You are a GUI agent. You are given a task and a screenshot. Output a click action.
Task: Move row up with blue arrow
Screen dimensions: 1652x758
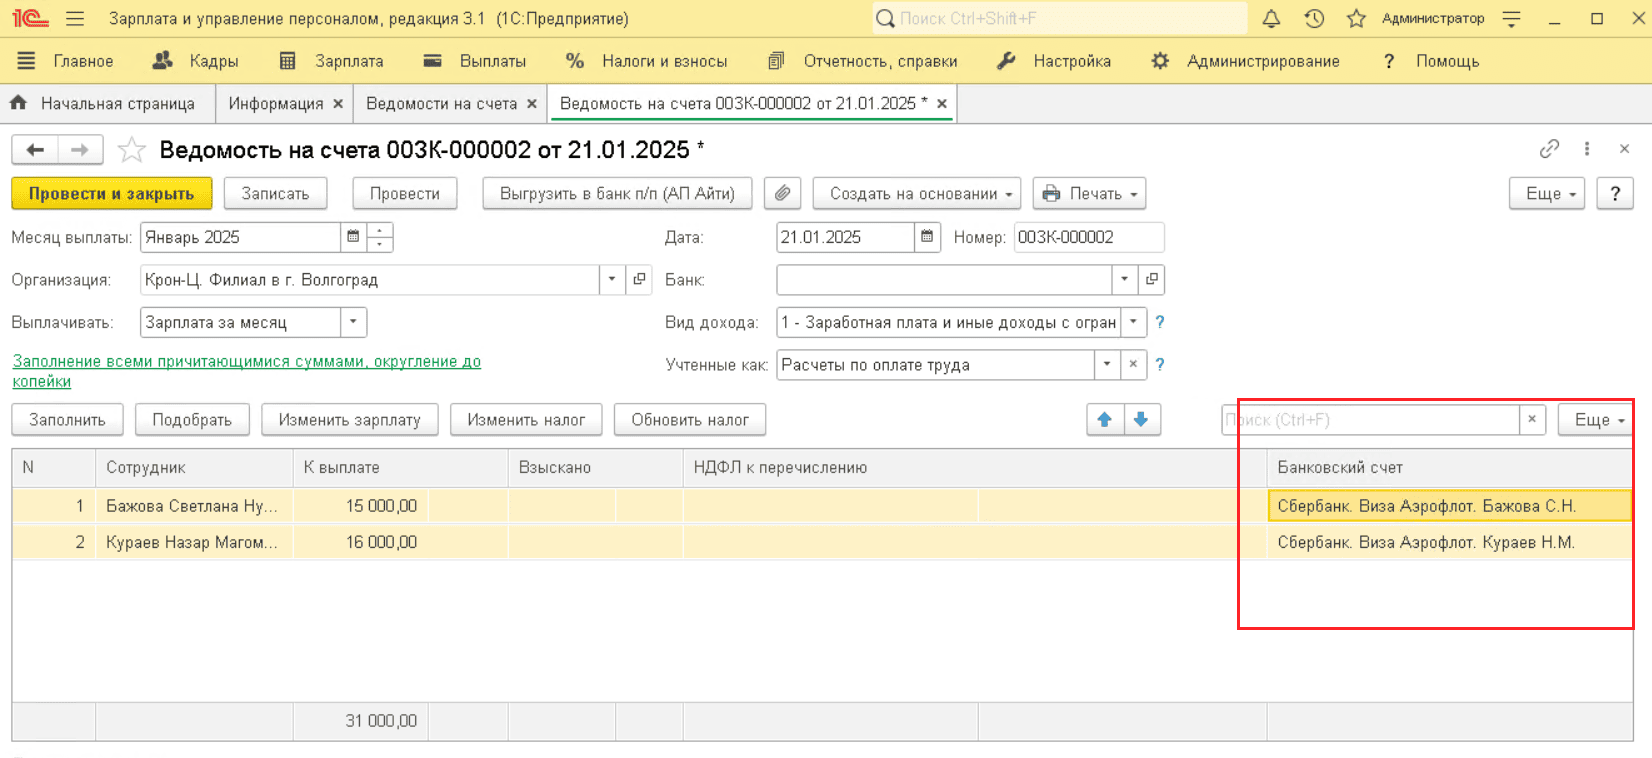(1104, 420)
